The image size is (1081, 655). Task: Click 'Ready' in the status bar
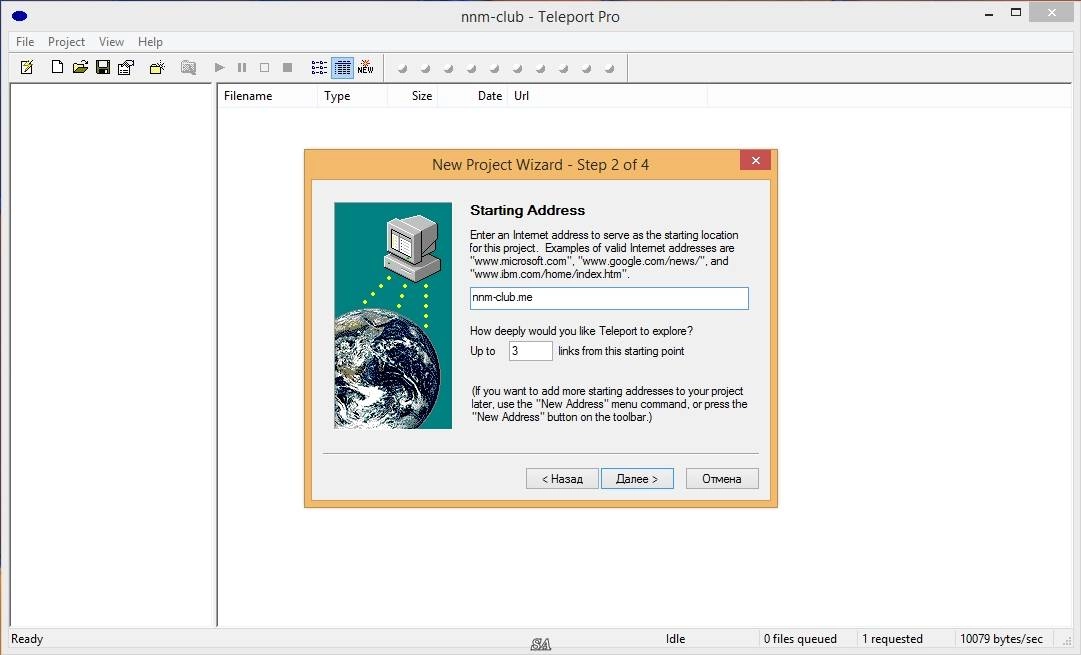point(27,639)
